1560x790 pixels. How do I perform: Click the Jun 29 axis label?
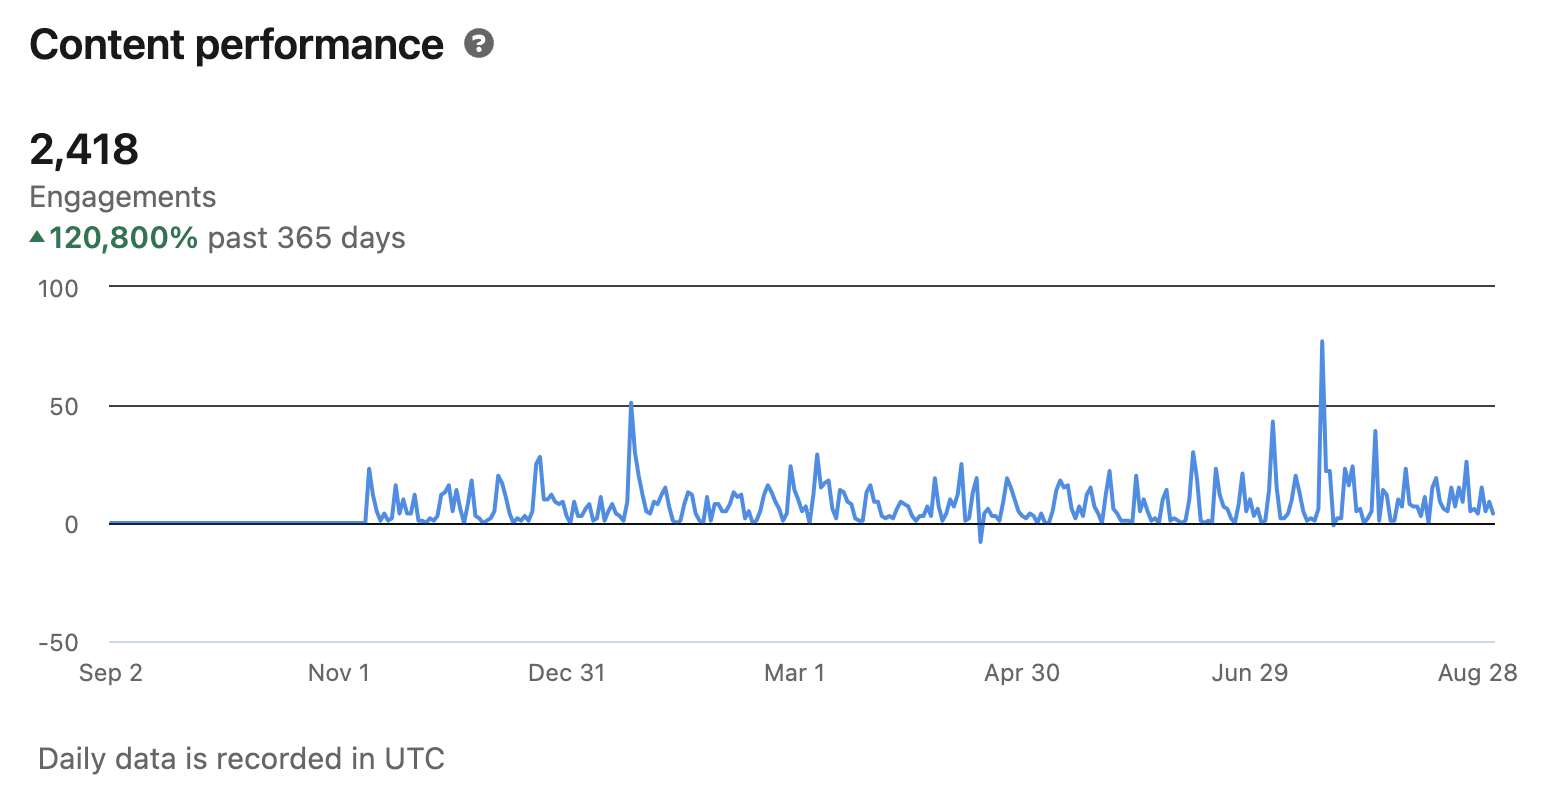[1250, 673]
